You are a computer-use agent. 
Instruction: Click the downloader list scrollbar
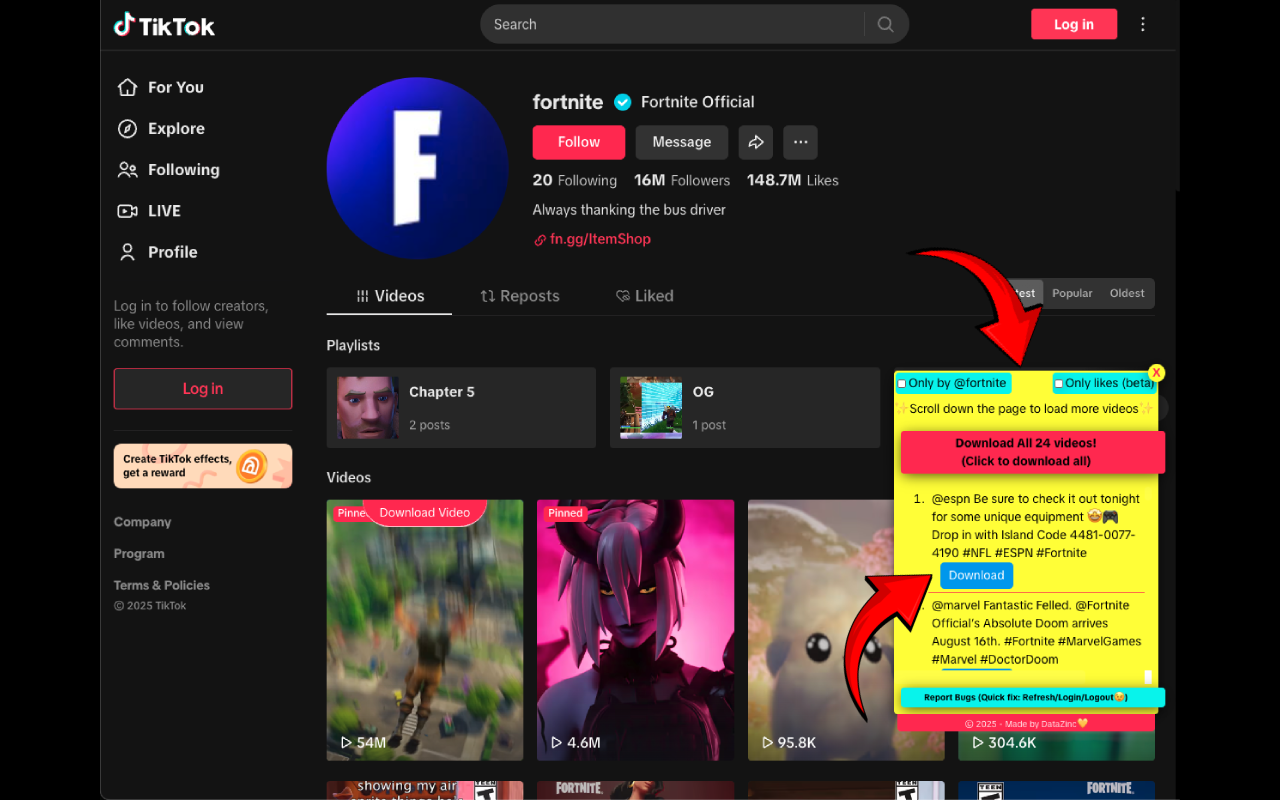tap(1148, 677)
